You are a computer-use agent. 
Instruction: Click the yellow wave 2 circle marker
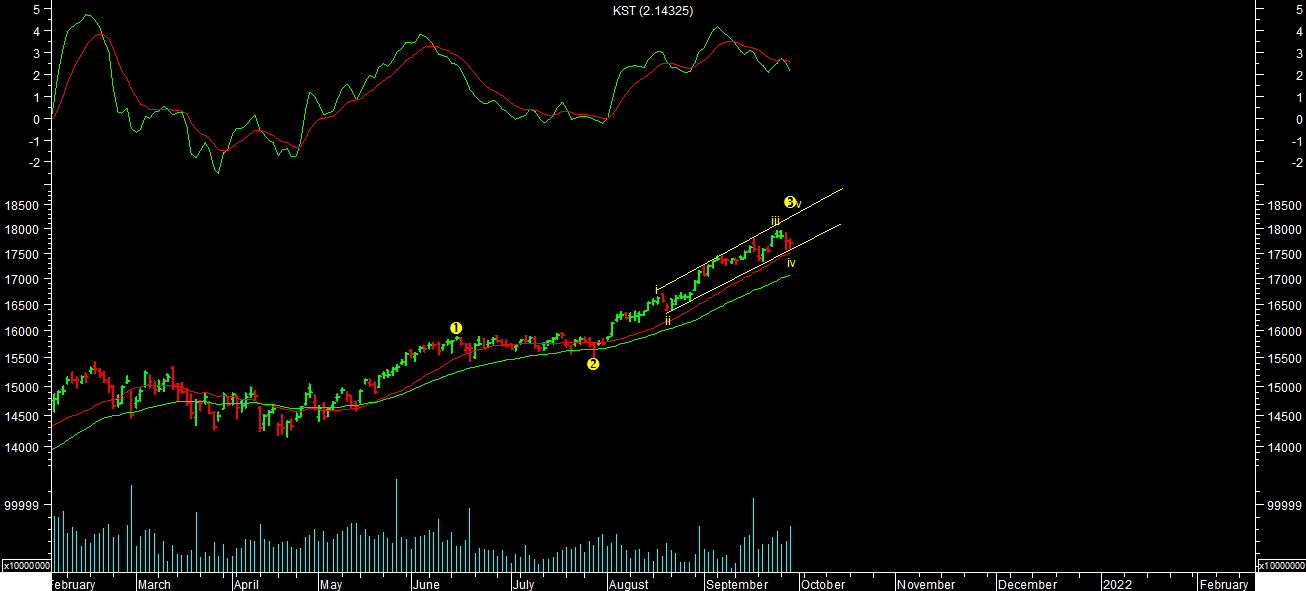[x=593, y=364]
